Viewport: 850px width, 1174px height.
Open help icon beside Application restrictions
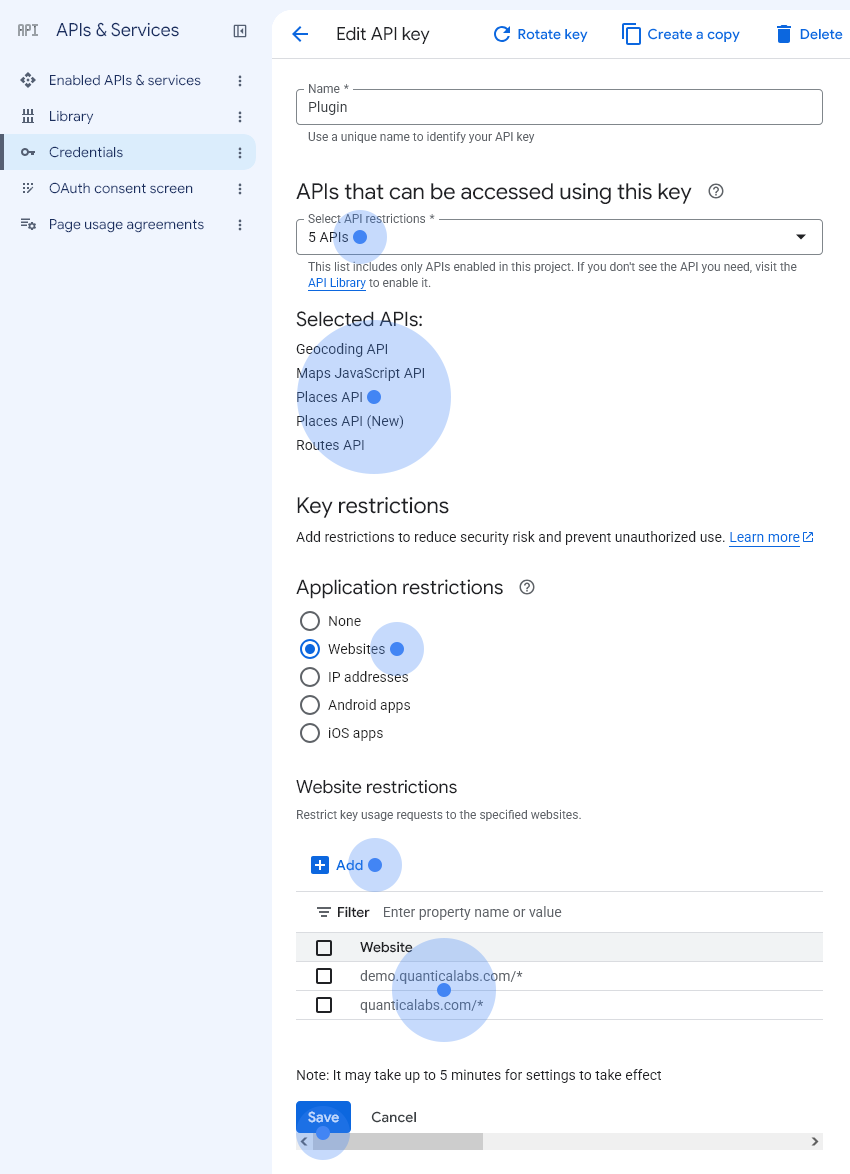click(x=527, y=588)
